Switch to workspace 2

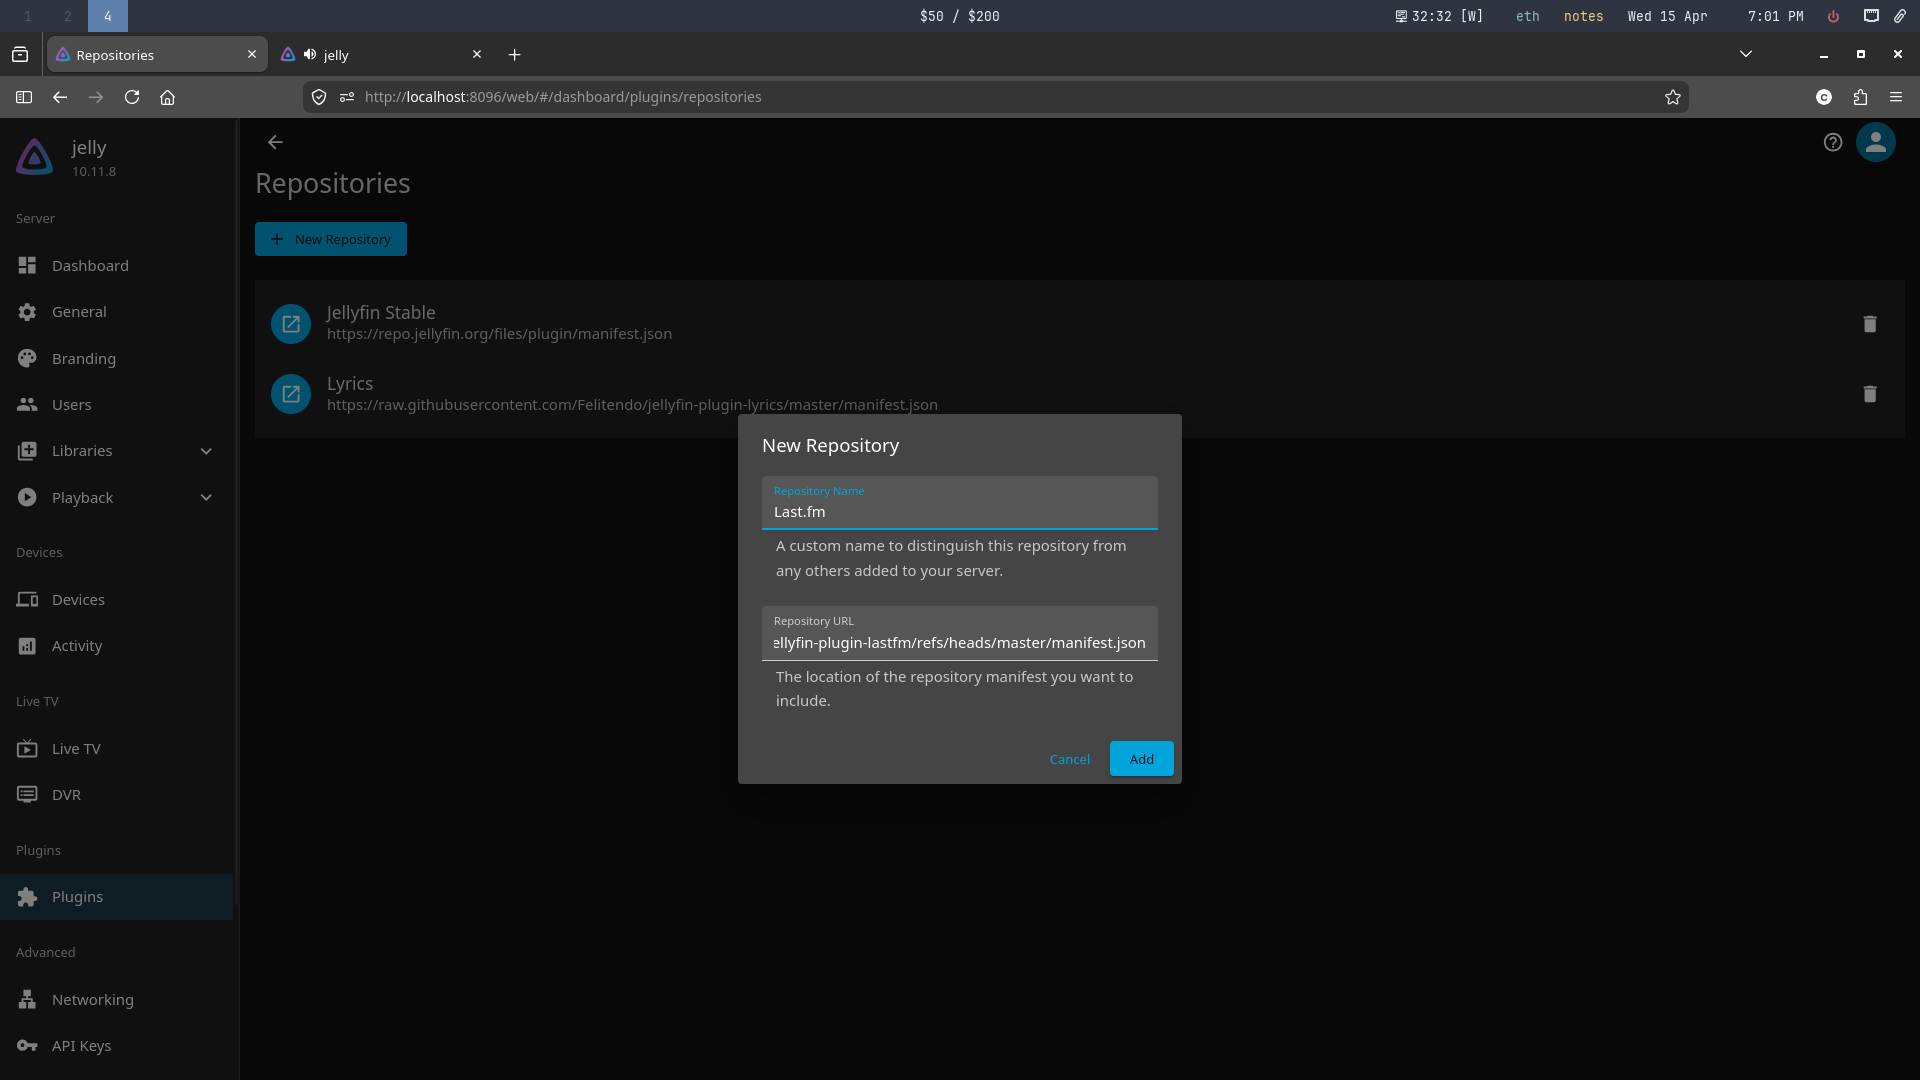68,16
